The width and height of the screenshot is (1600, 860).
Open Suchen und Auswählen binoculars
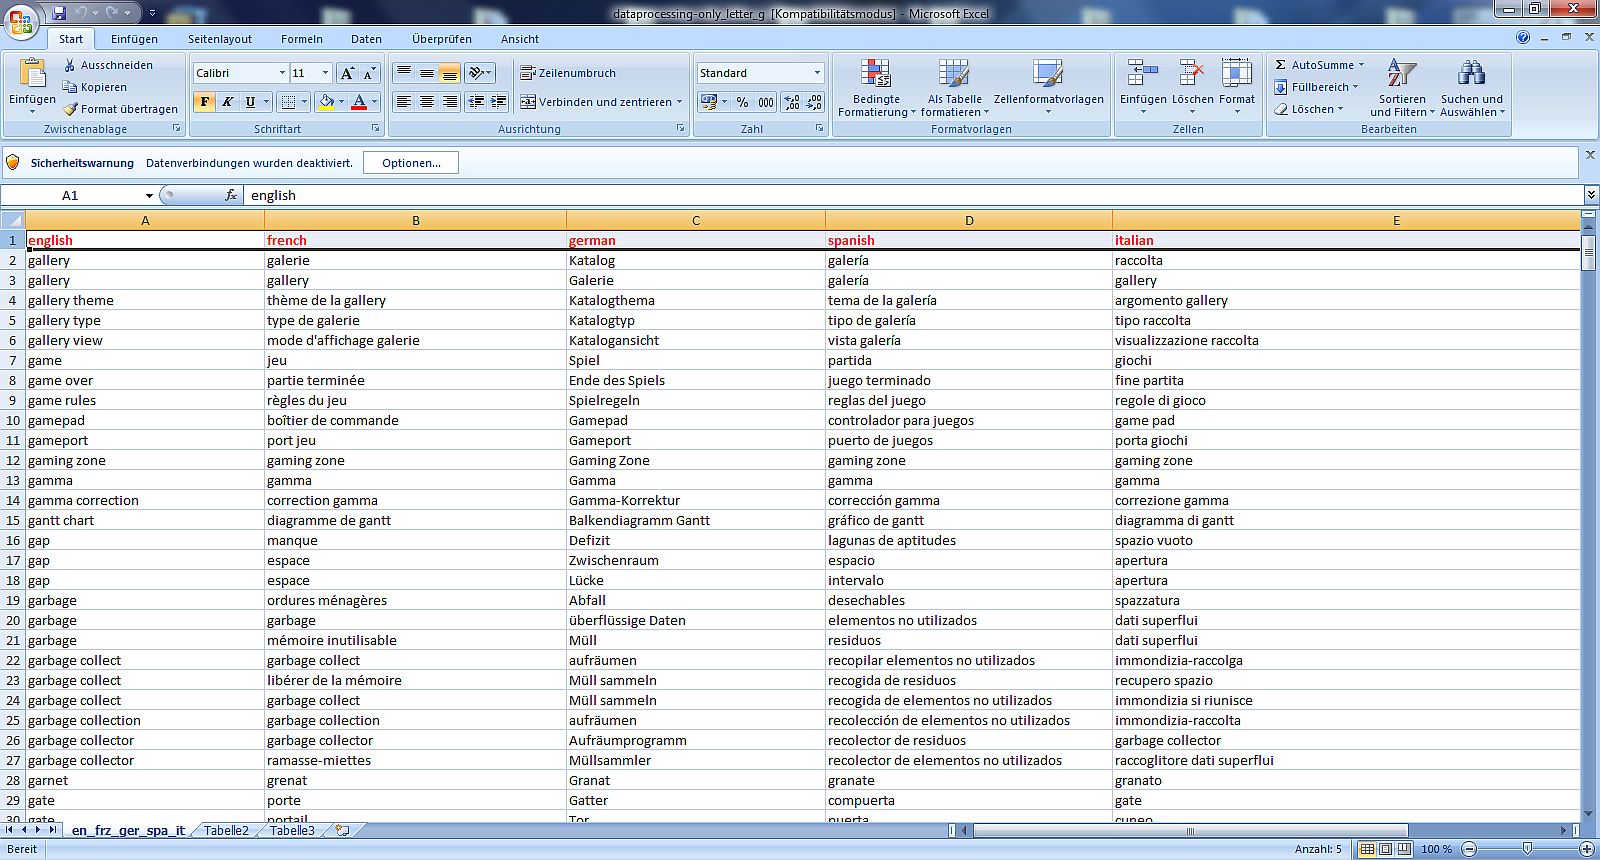[x=1471, y=87]
